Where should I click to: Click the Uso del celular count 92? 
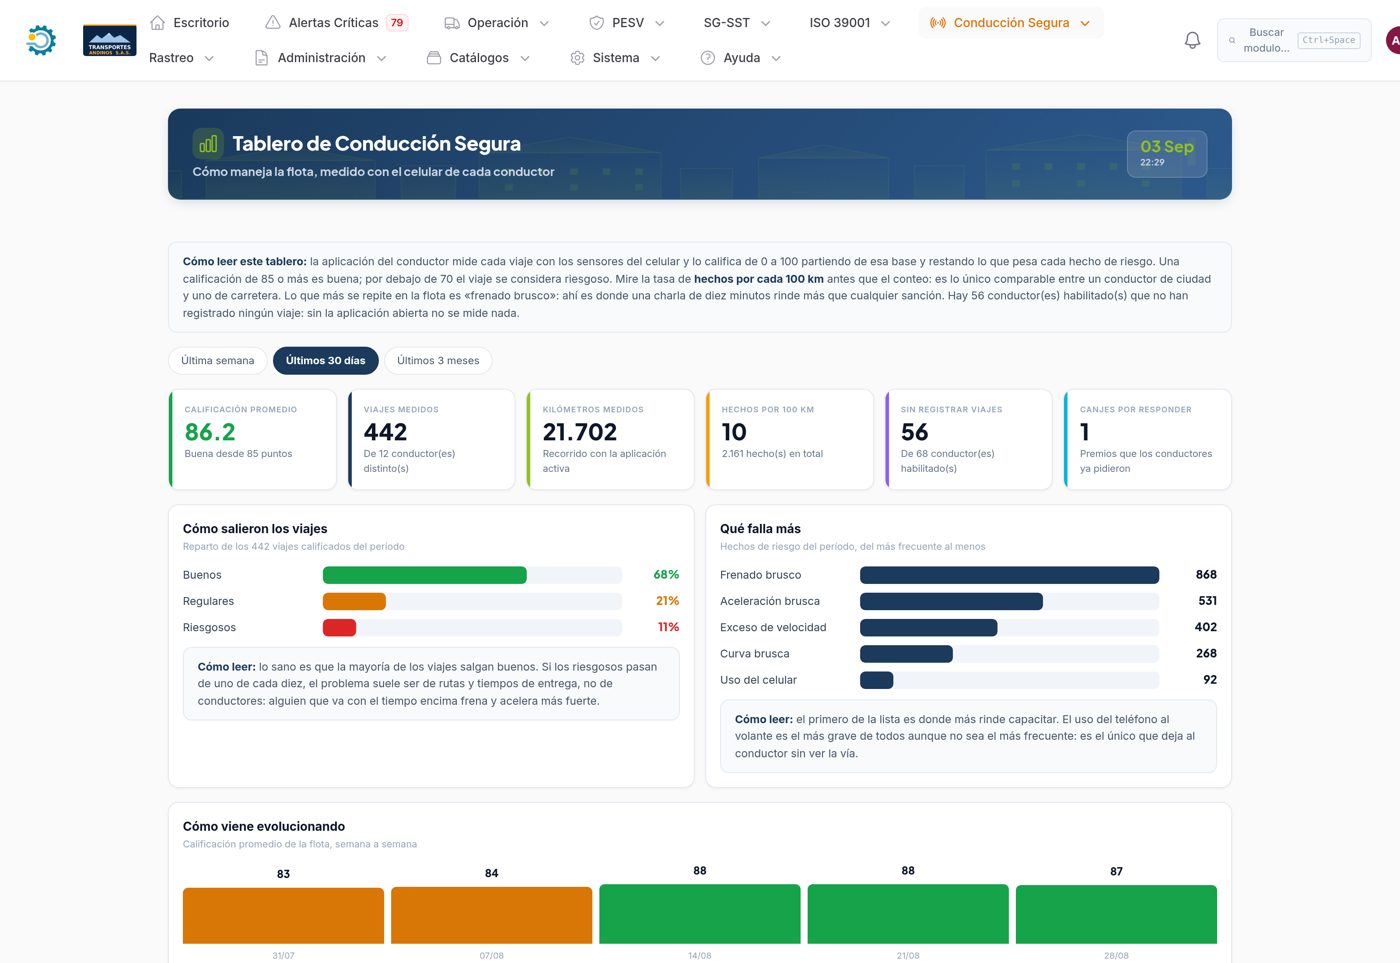coord(1210,680)
